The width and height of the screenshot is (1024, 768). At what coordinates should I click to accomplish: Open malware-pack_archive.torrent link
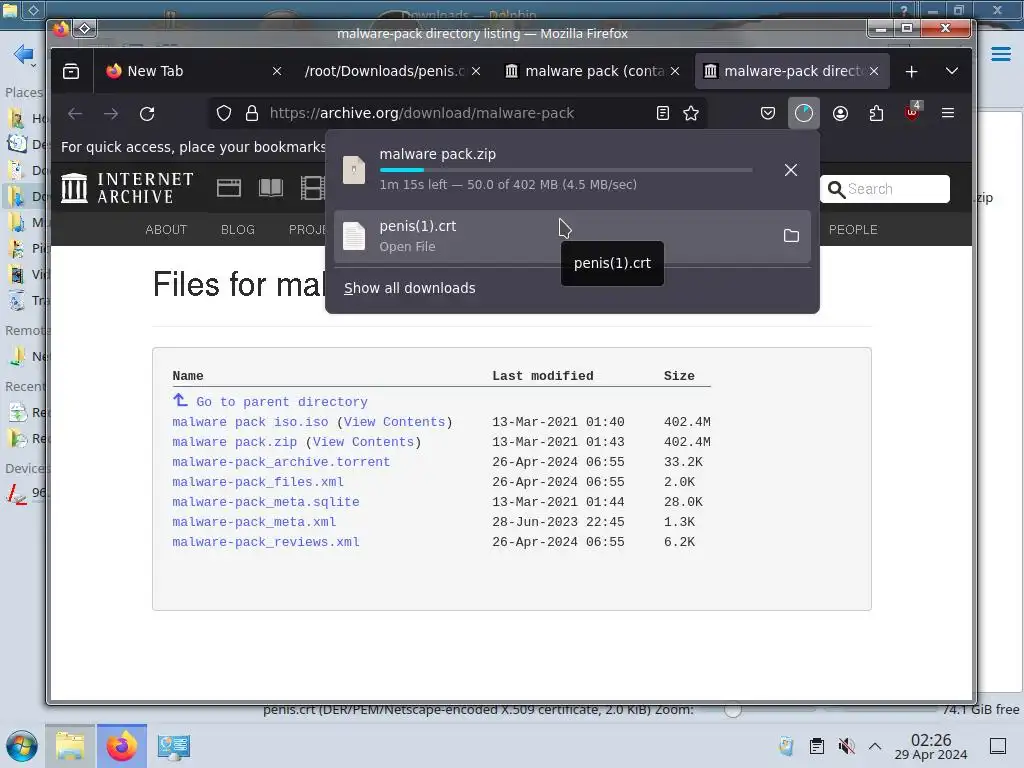(x=281, y=462)
